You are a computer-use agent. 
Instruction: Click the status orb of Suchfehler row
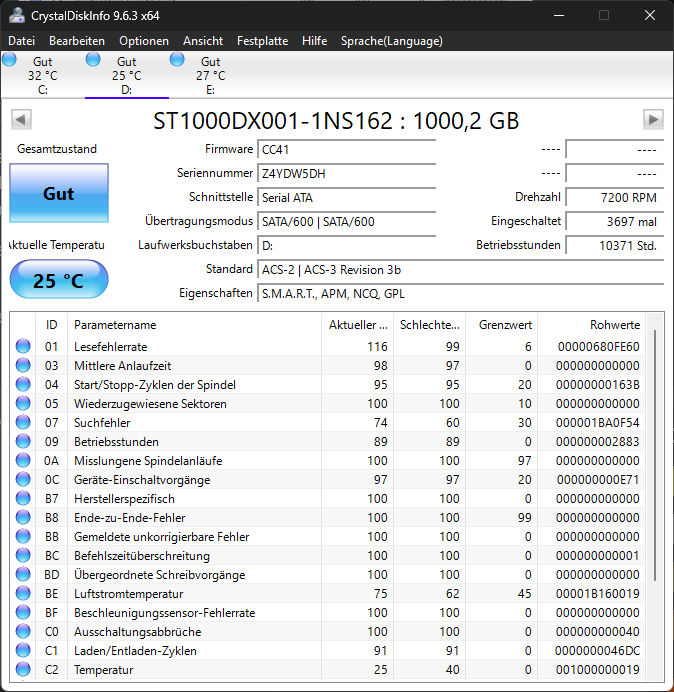[x=23, y=422]
